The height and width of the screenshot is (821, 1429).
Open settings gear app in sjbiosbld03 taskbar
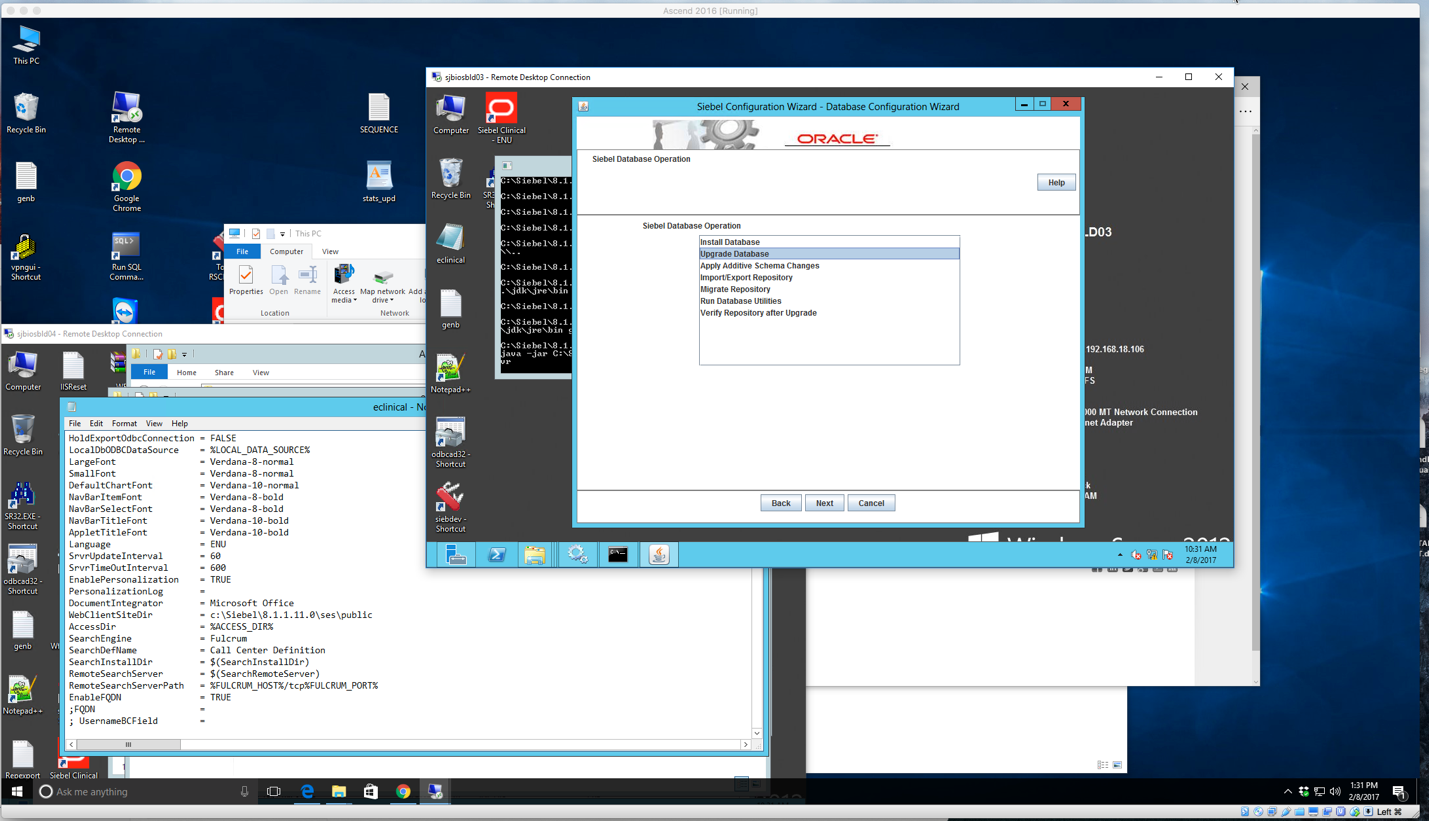point(577,555)
